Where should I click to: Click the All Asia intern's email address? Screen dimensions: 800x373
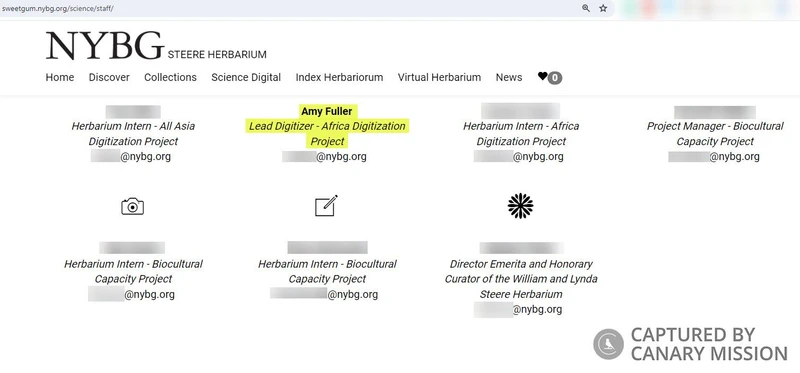click(x=131, y=157)
